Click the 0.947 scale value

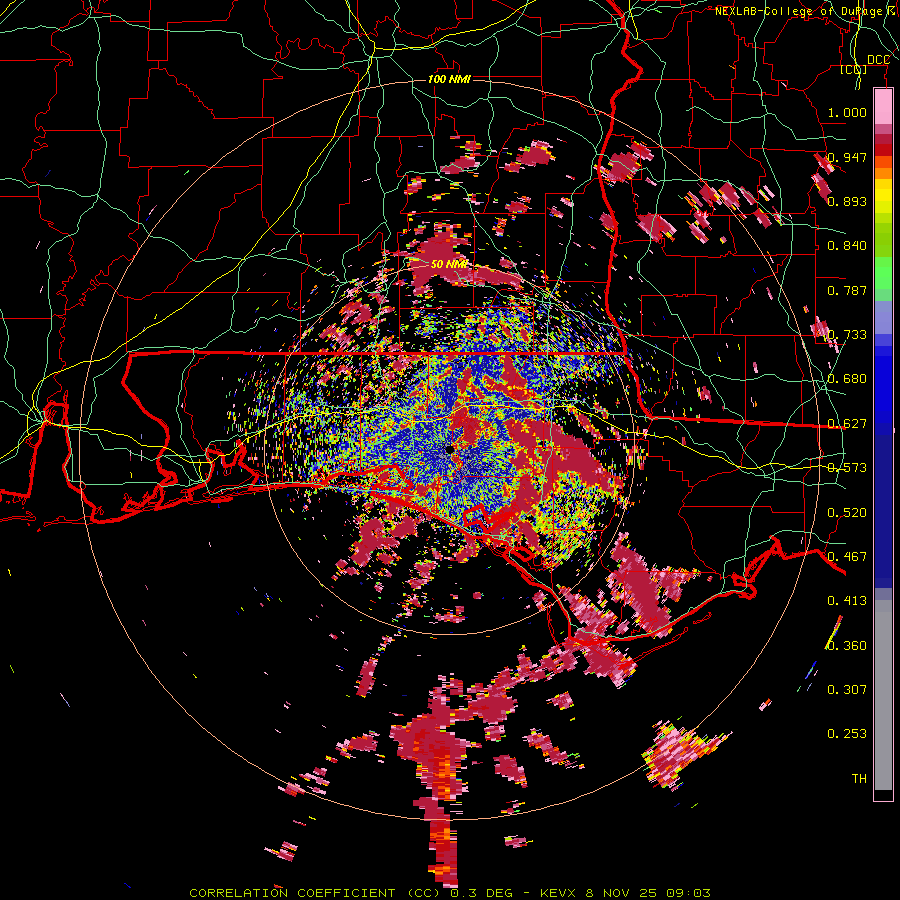tap(847, 157)
